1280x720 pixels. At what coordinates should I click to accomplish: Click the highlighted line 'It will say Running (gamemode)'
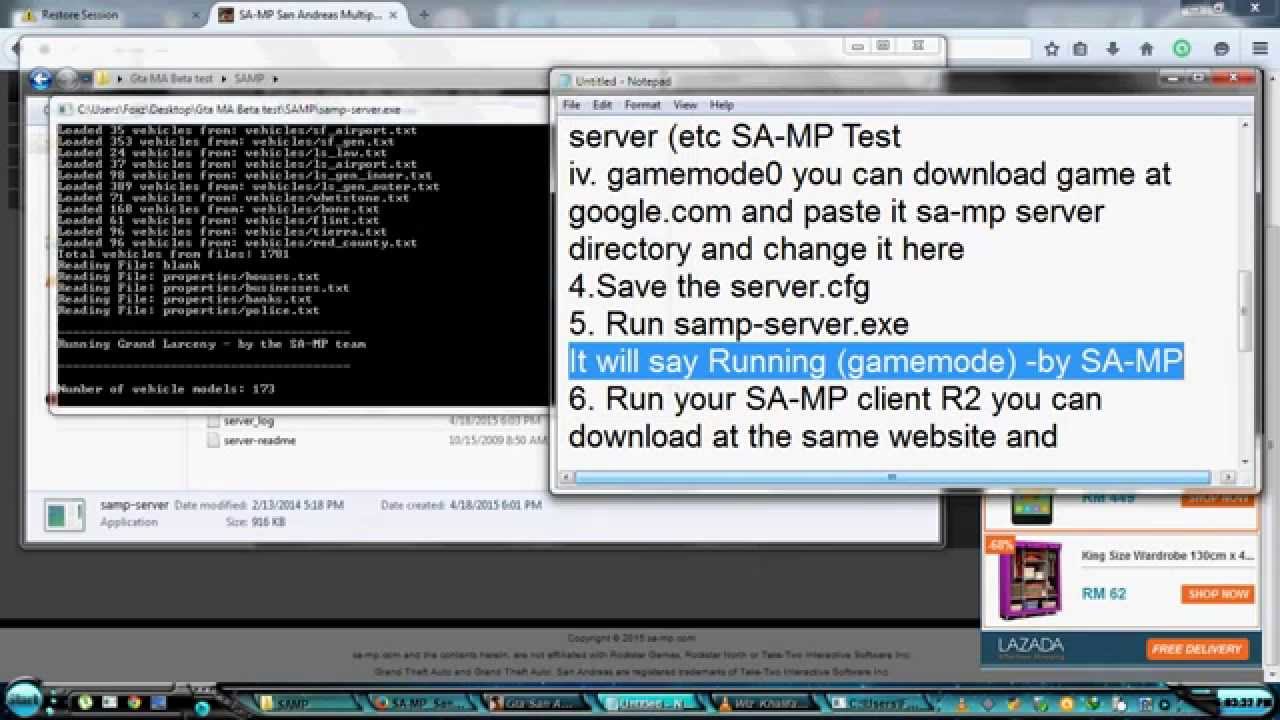[x=876, y=361]
